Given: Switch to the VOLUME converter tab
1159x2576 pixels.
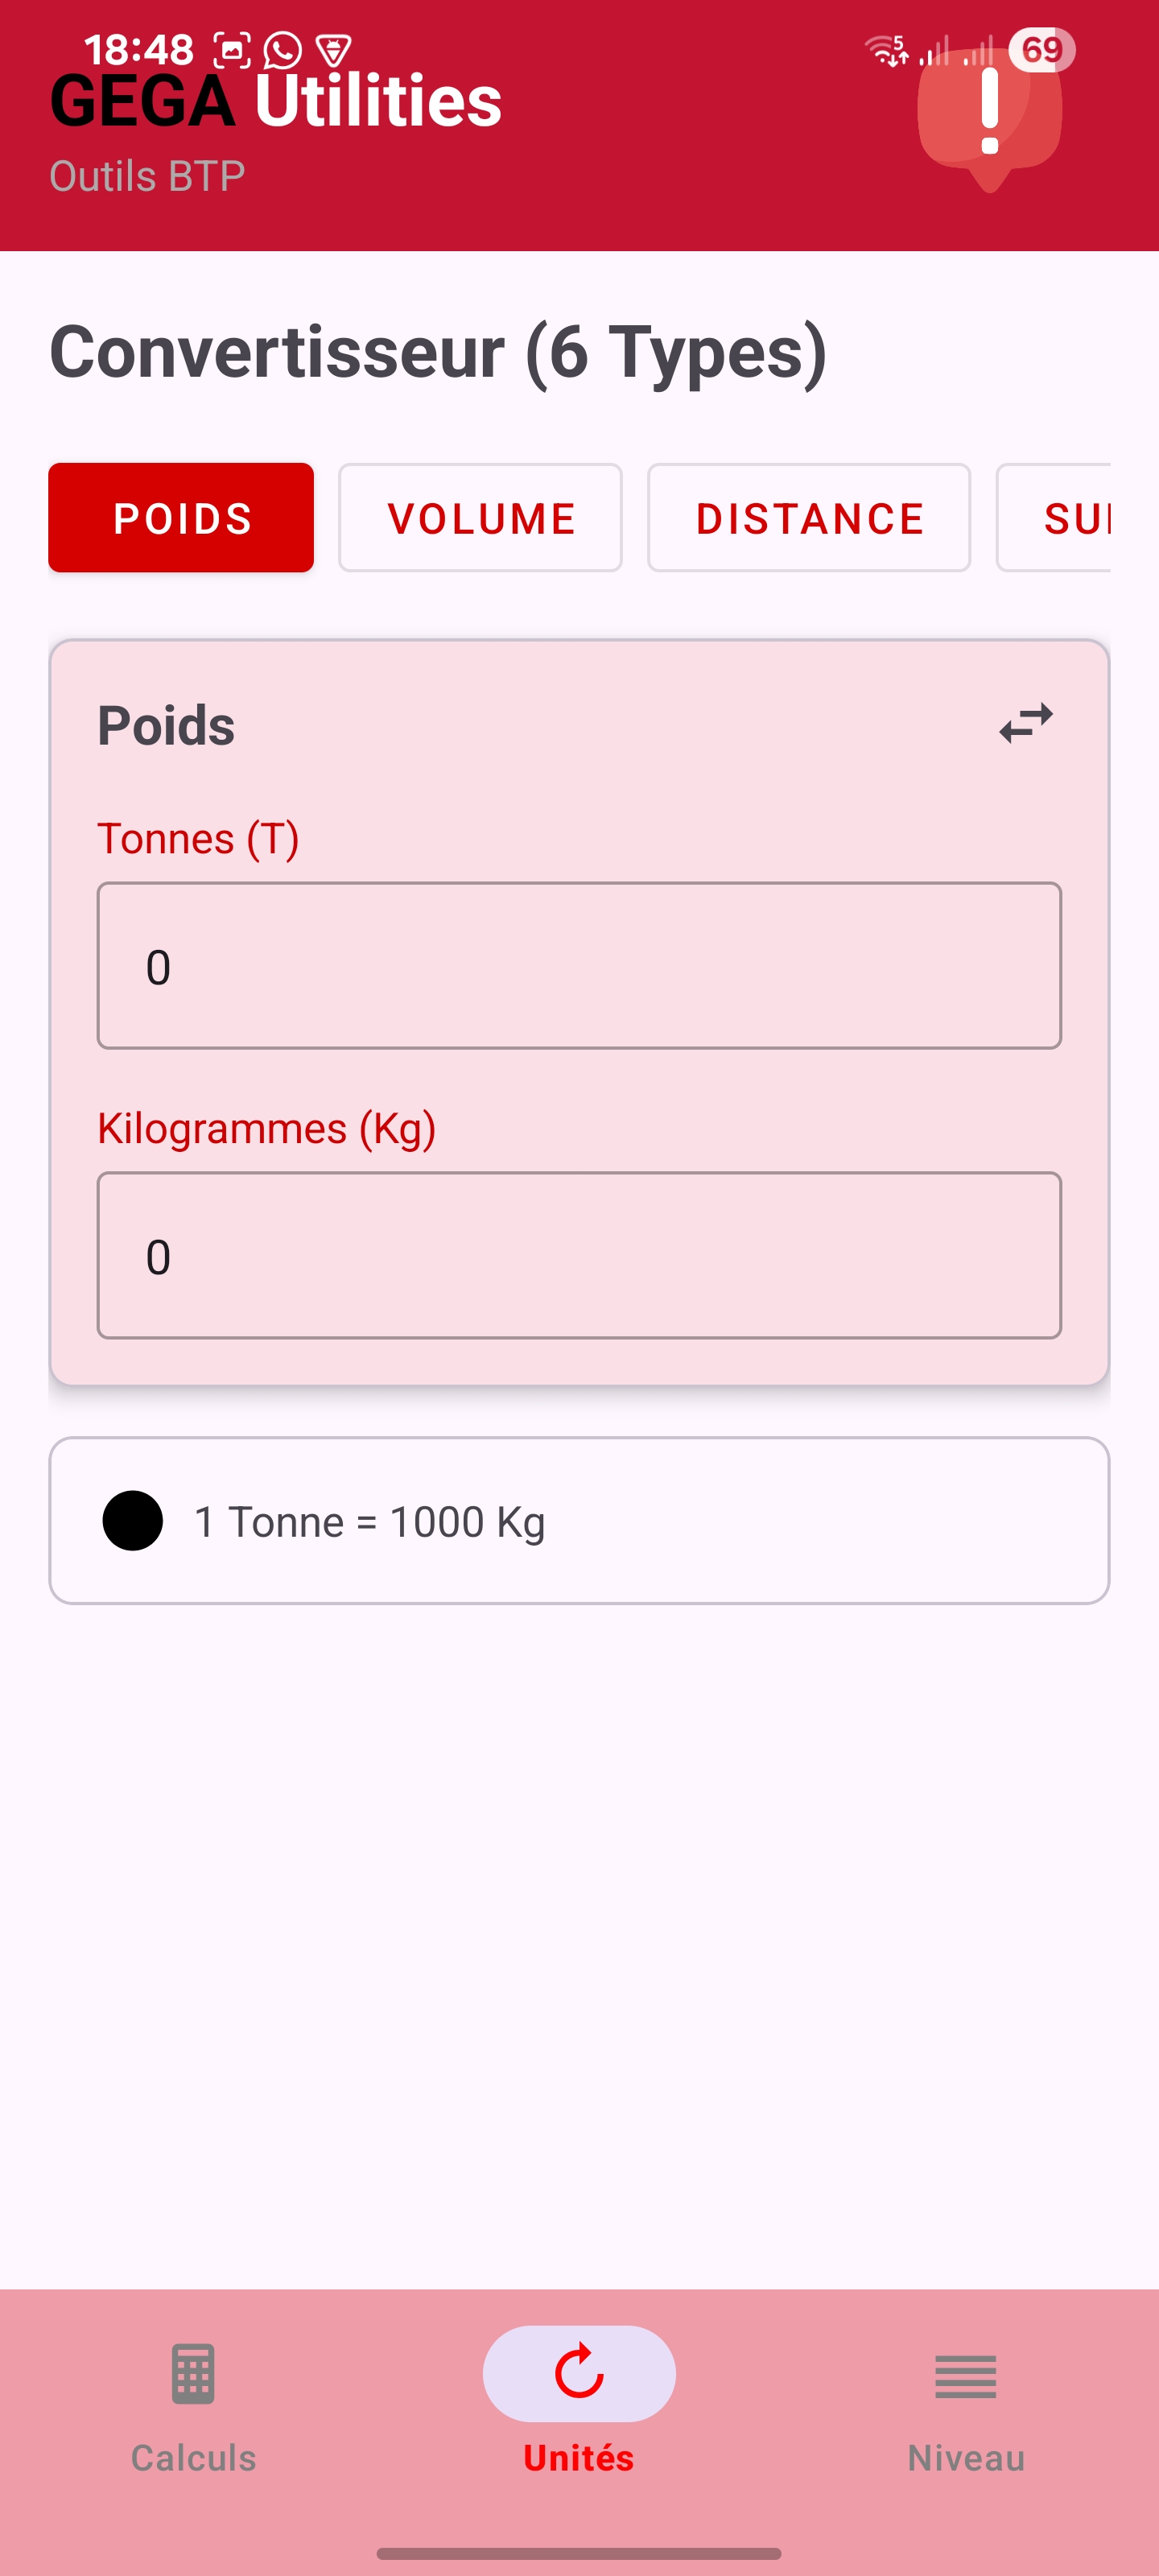Looking at the screenshot, I should [x=480, y=518].
